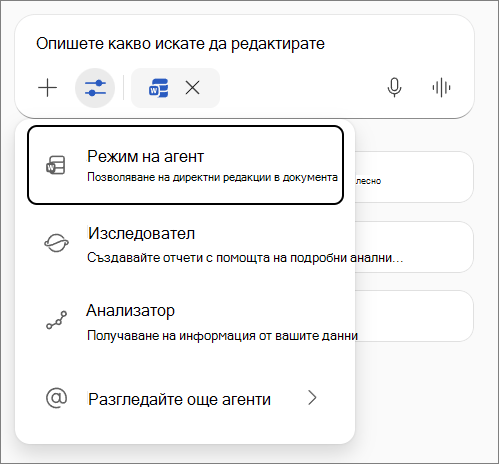
Task: Choose the "Изследовател" agent
Action: 185,244
